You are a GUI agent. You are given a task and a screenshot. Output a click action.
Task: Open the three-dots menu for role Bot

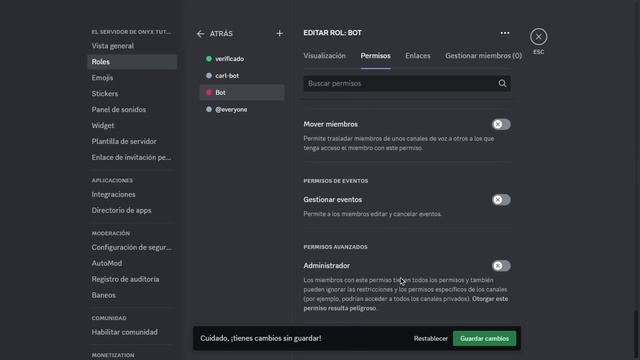point(505,33)
